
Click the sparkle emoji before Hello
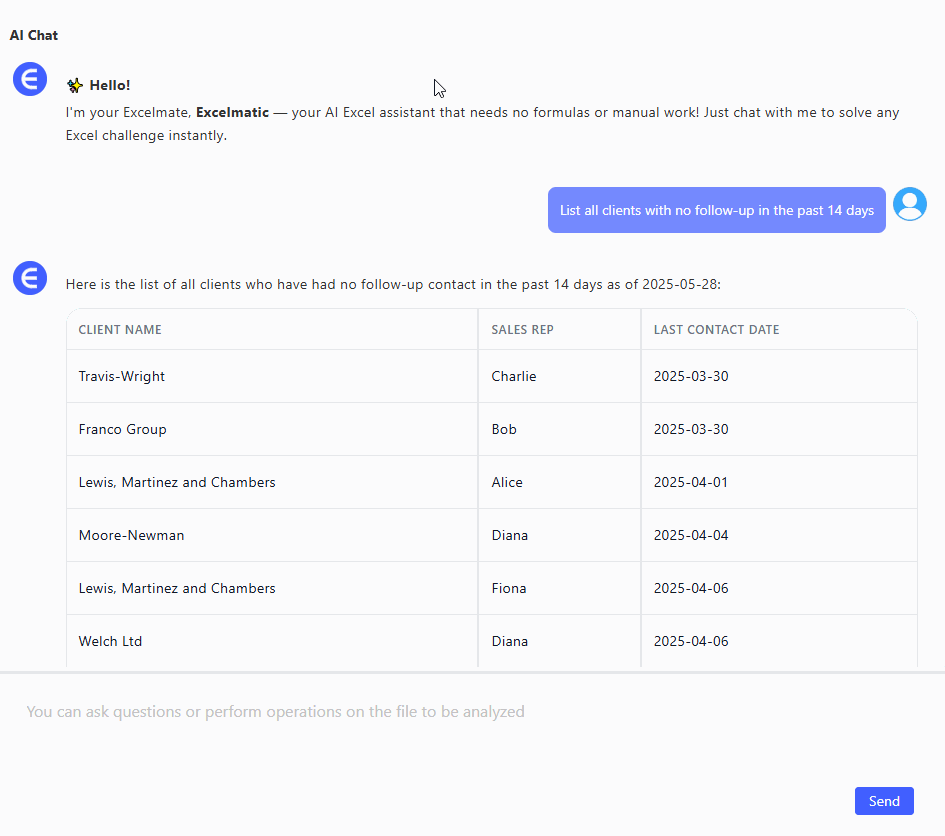click(75, 86)
